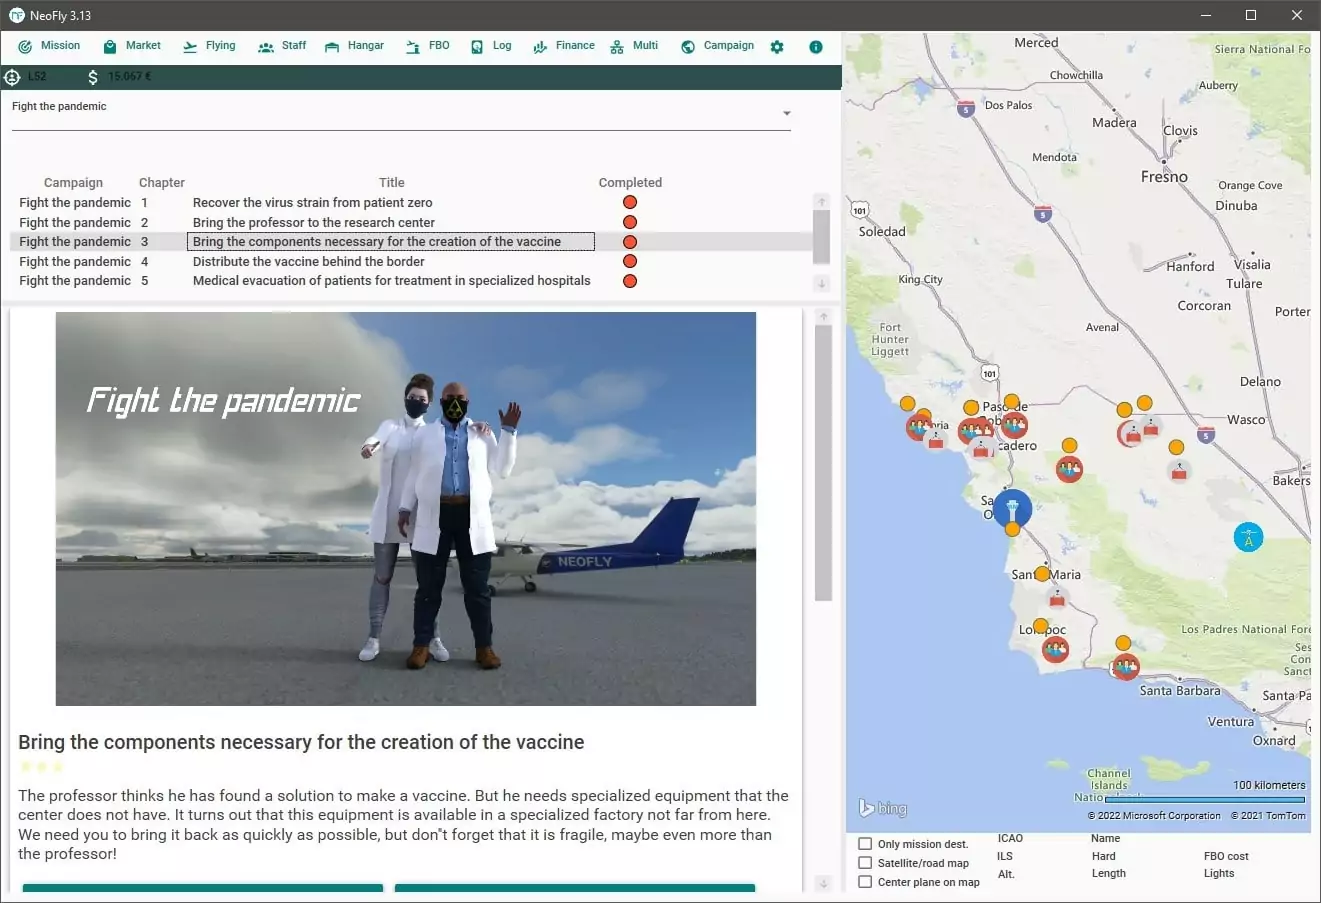Image resolution: width=1321 pixels, height=903 pixels.
Task: Click the crosshair location icon near L52
Action: pyautogui.click(x=13, y=77)
